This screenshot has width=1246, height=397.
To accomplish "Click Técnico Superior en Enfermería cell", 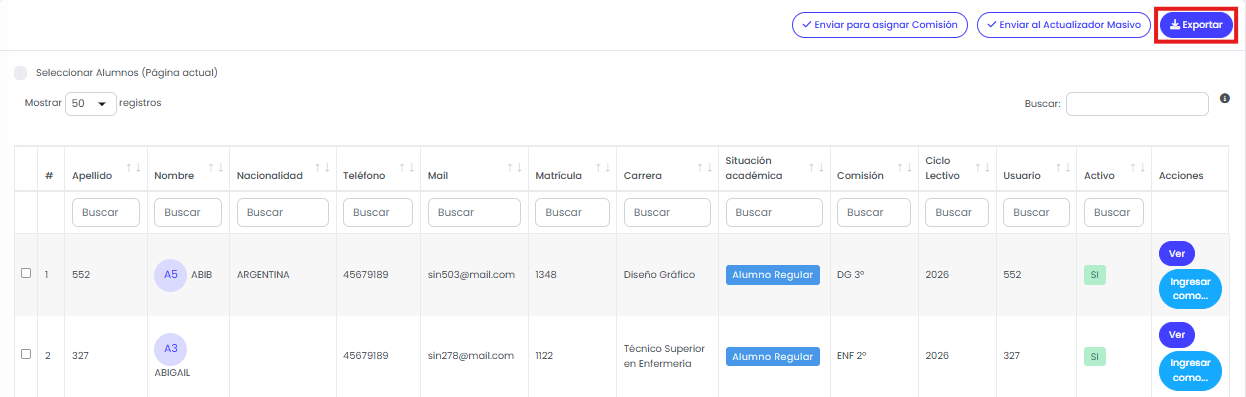I will coord(664,356).
